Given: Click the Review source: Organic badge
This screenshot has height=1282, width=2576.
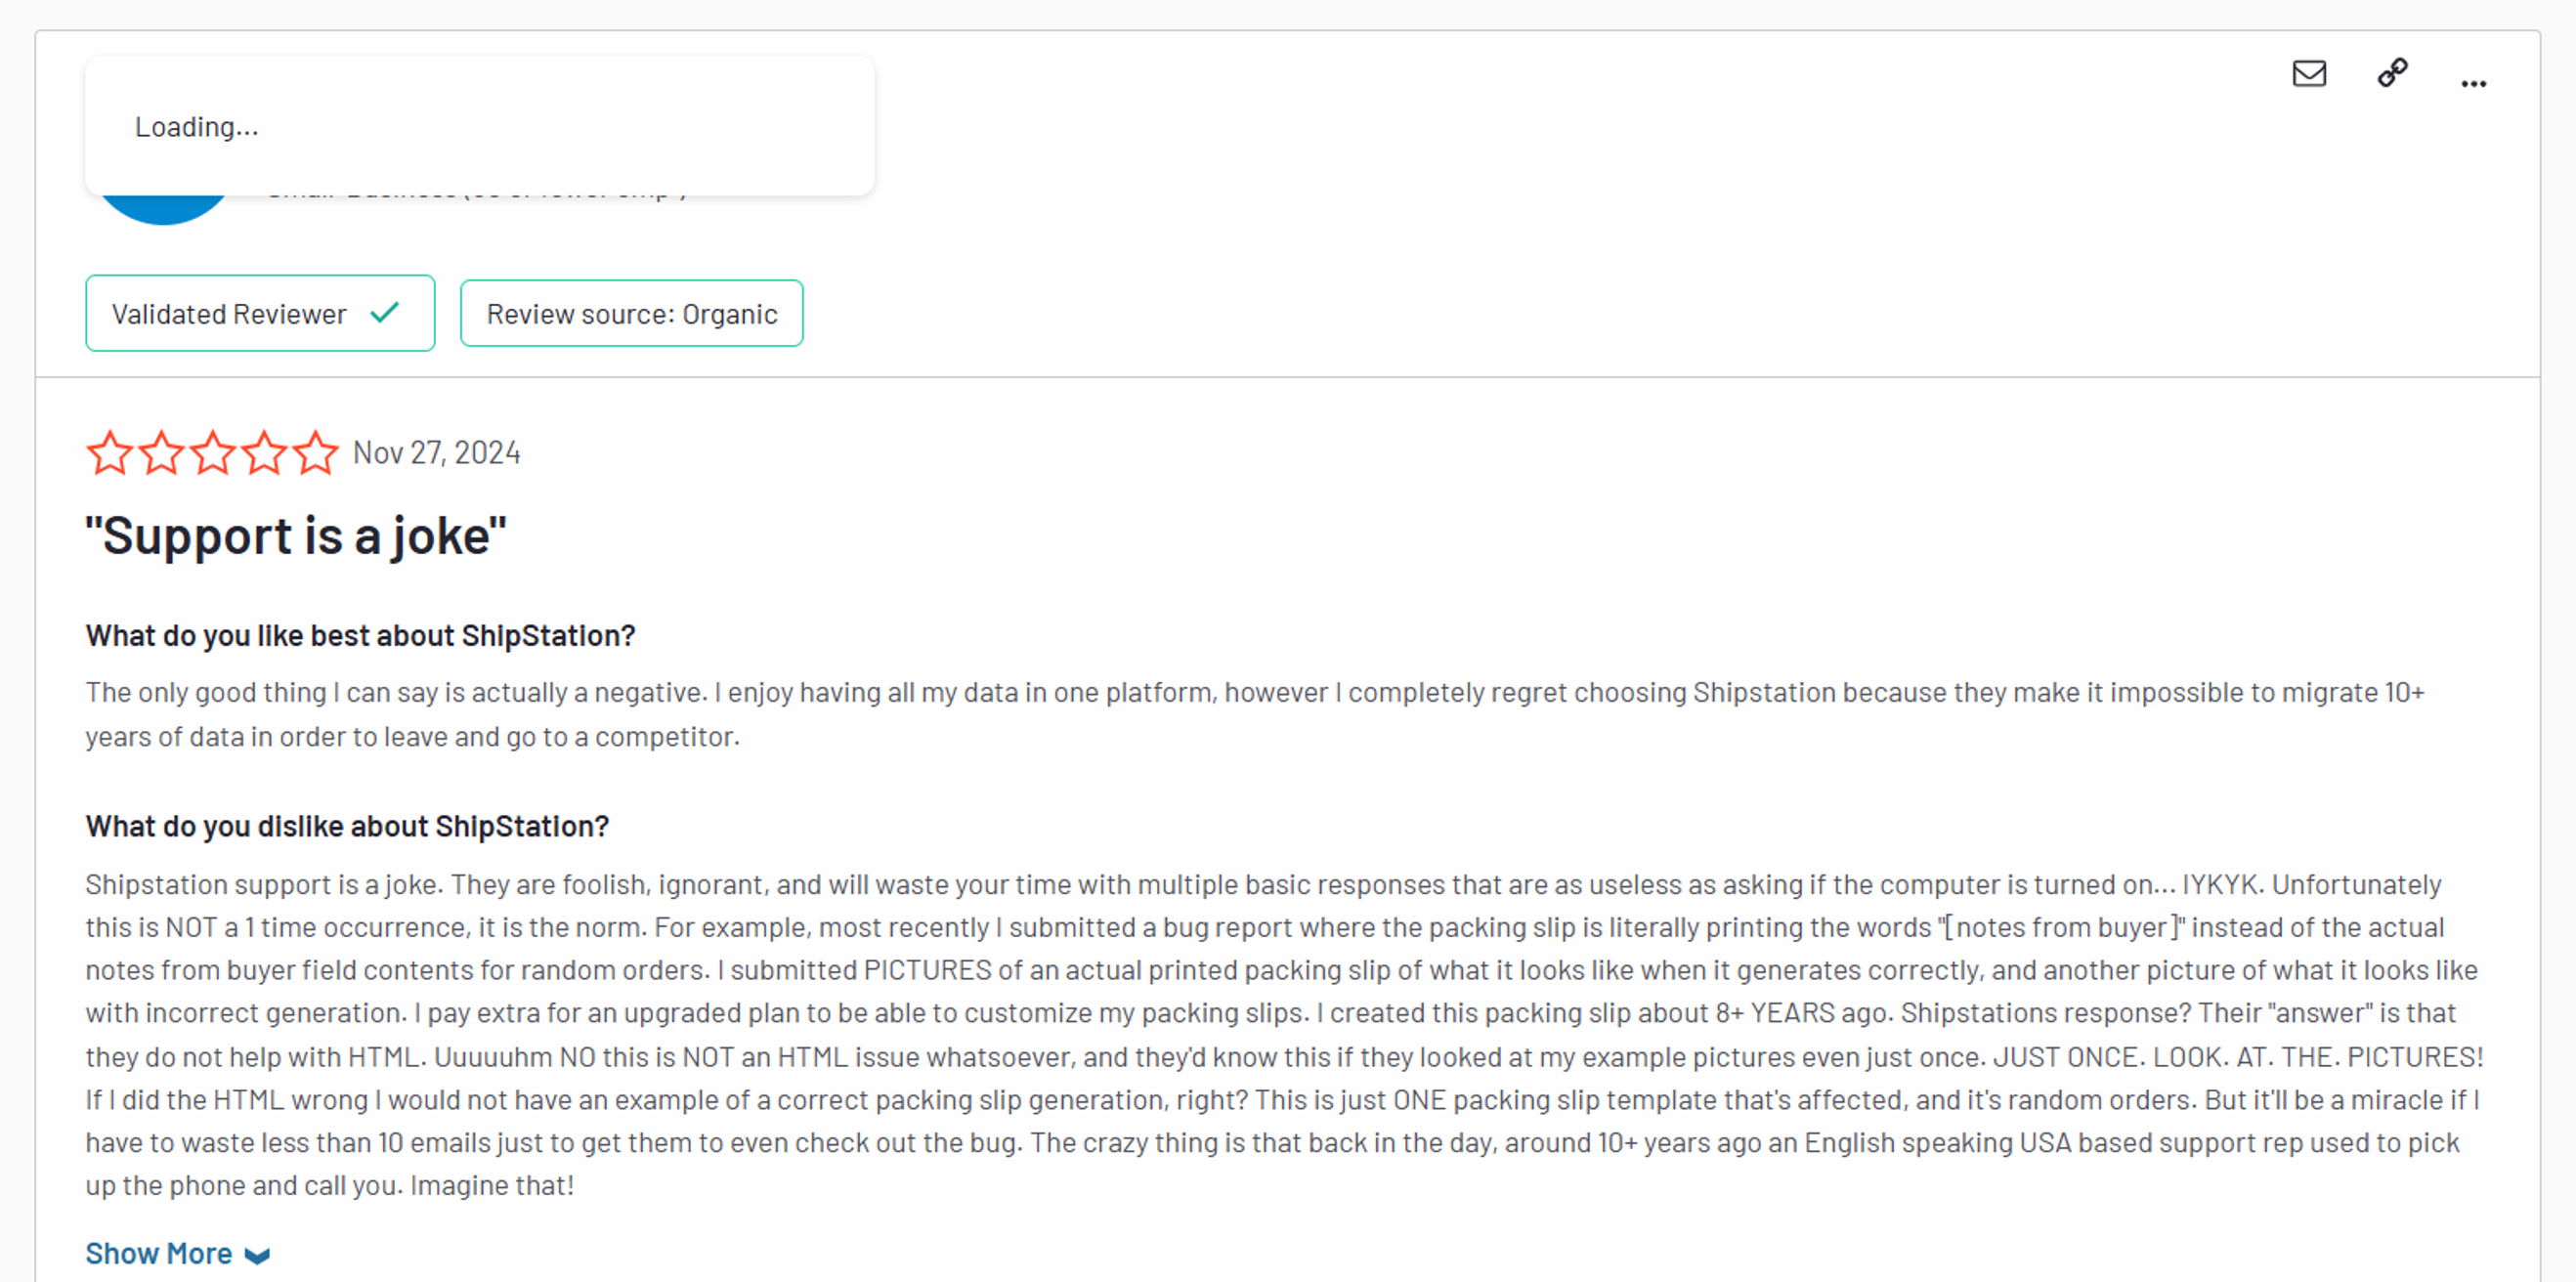Looking at the screenshot, I should click(x=631, y=313).
